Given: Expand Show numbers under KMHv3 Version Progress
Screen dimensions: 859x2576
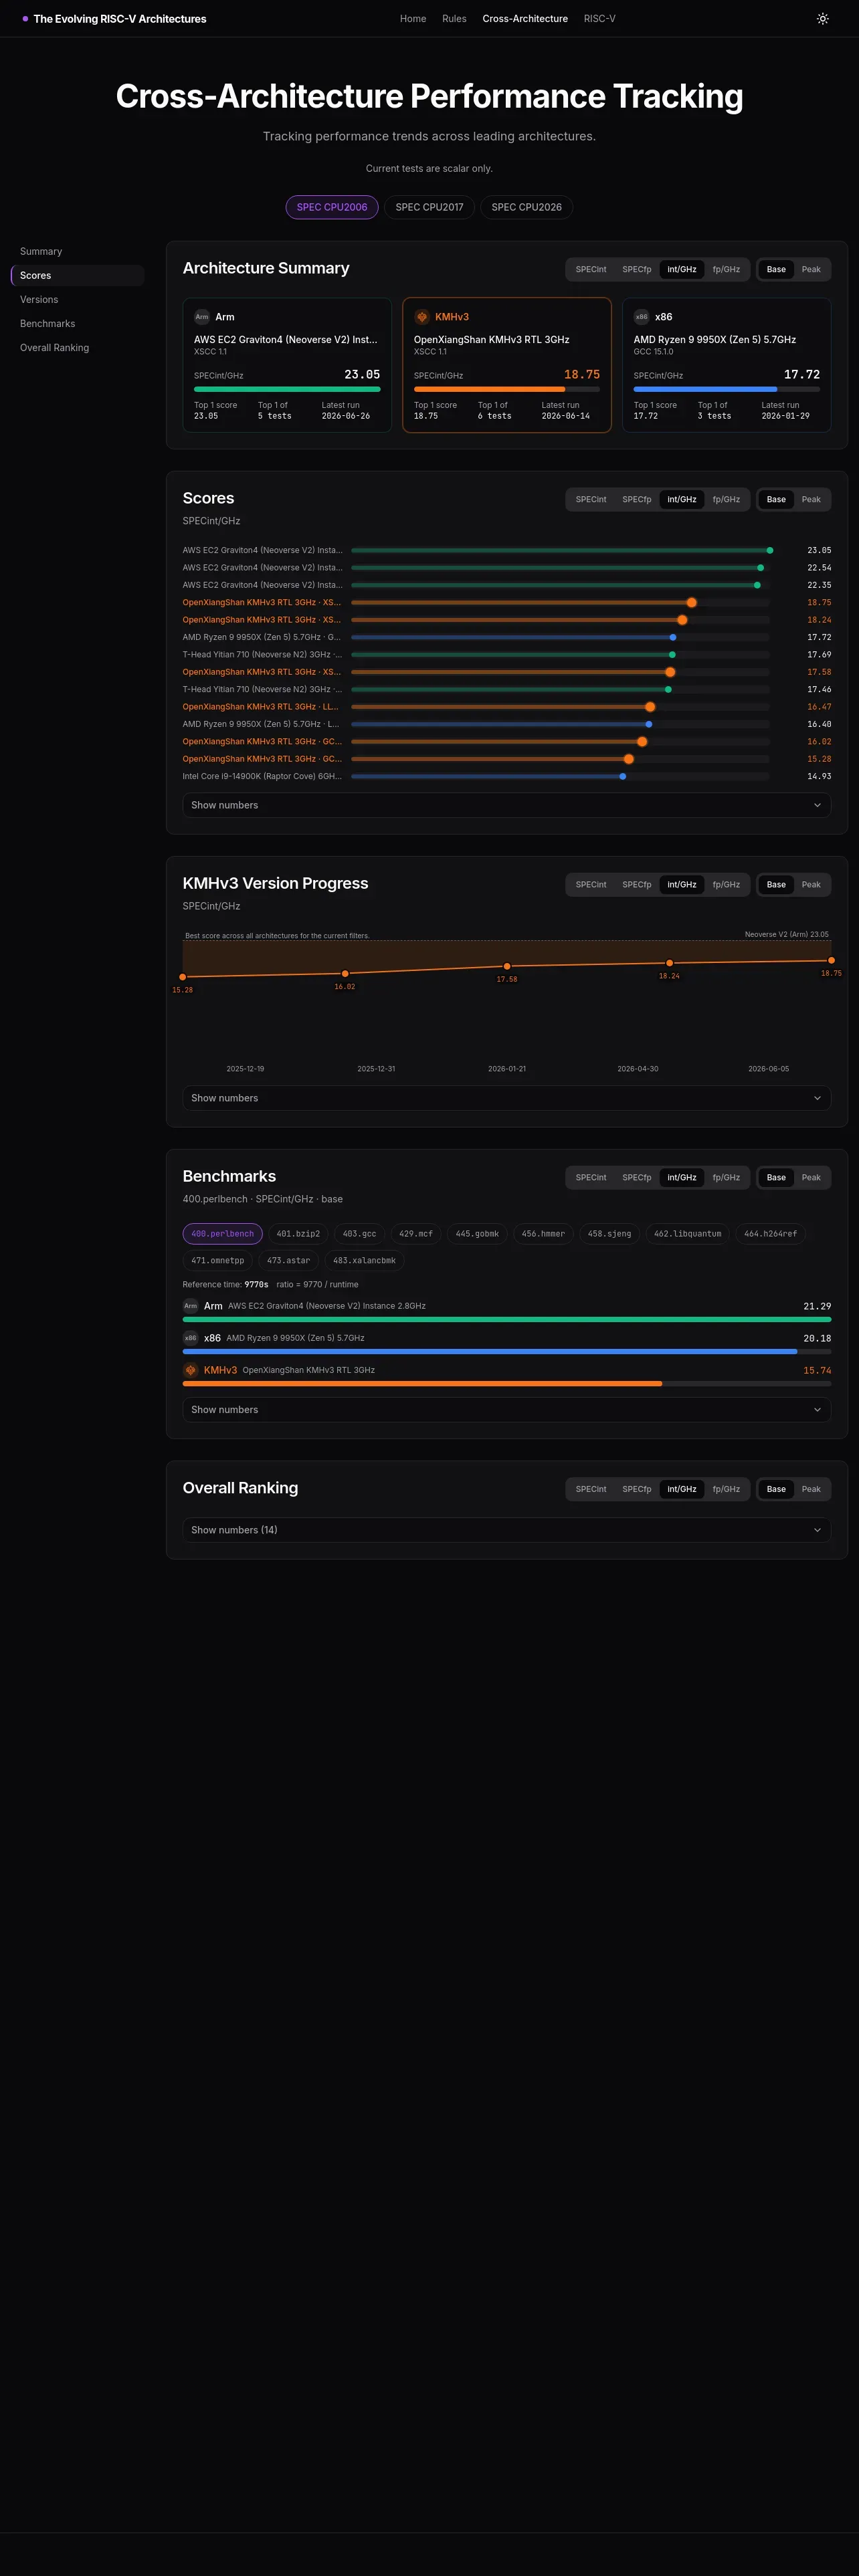Looking at the screenshot, I should [x=506, y=1098].
